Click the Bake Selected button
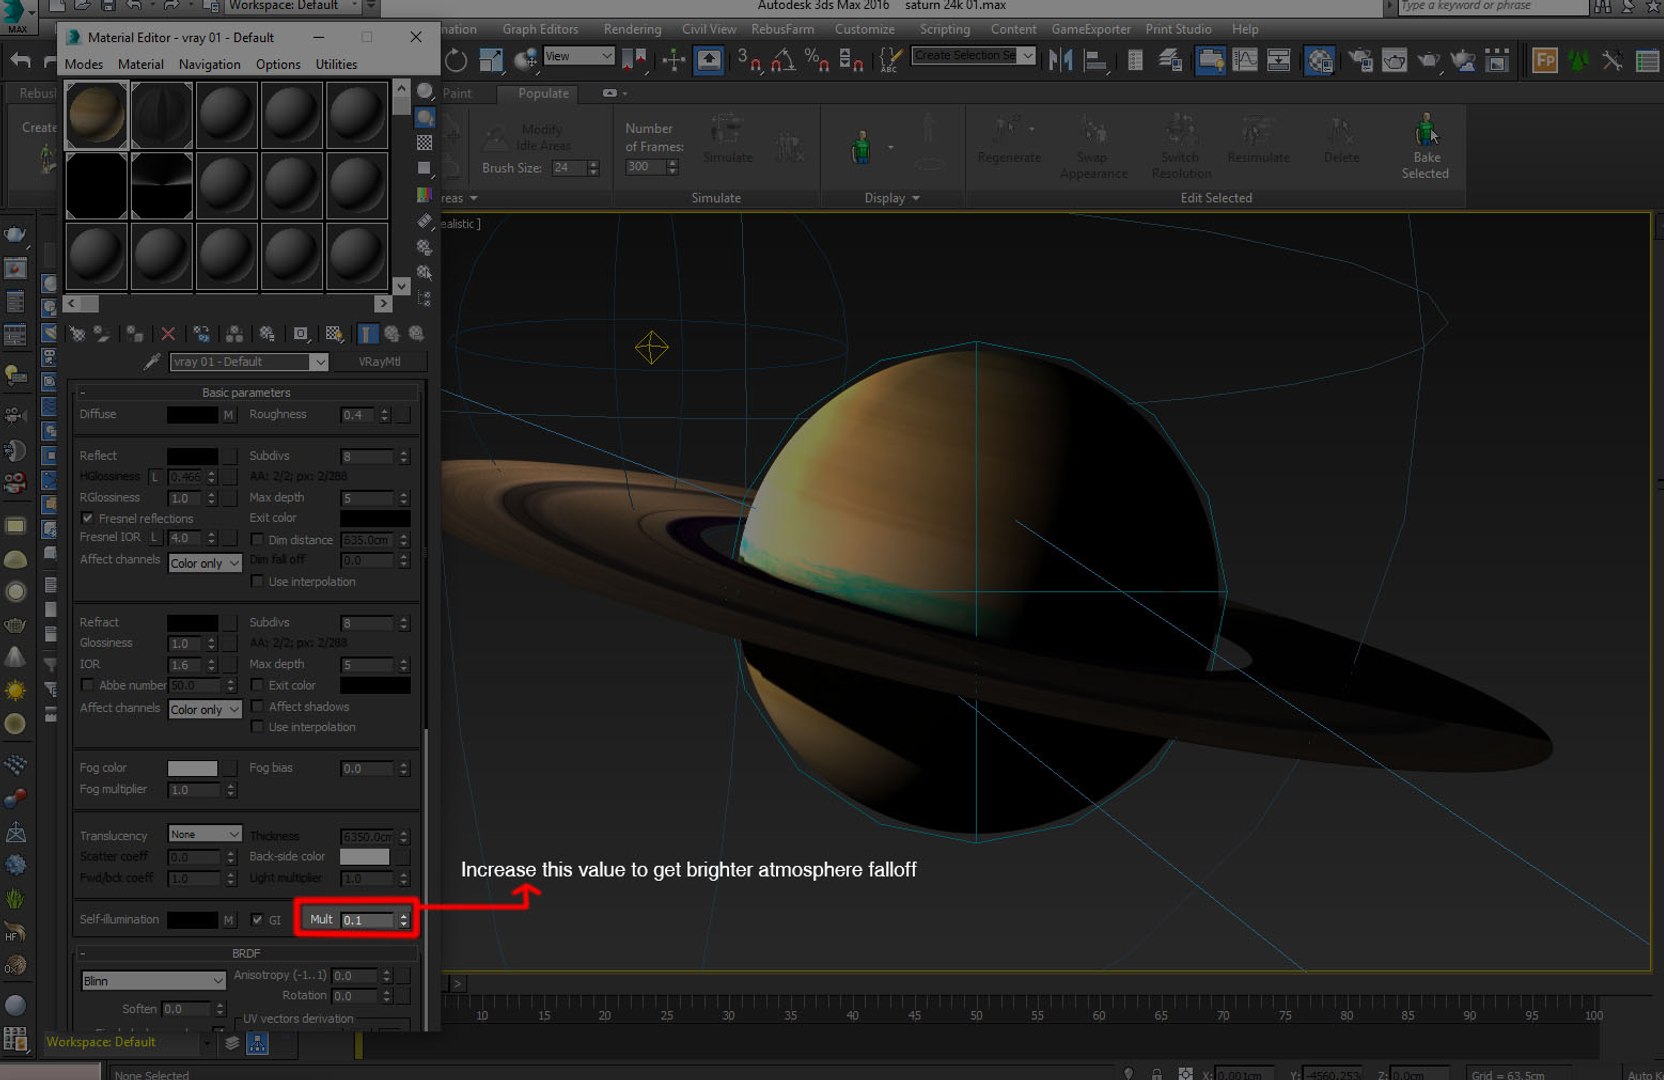 pyautogui.click(x=1425, y=147)
